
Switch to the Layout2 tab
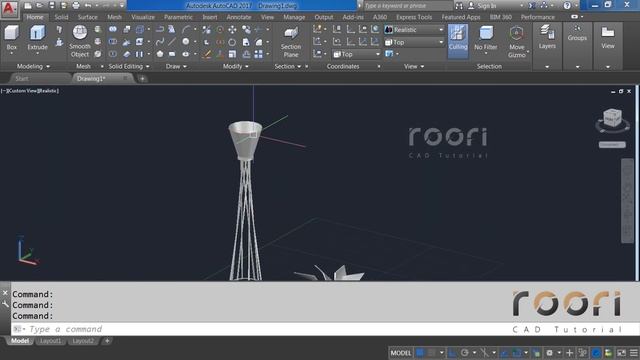(x=83, y=341)
